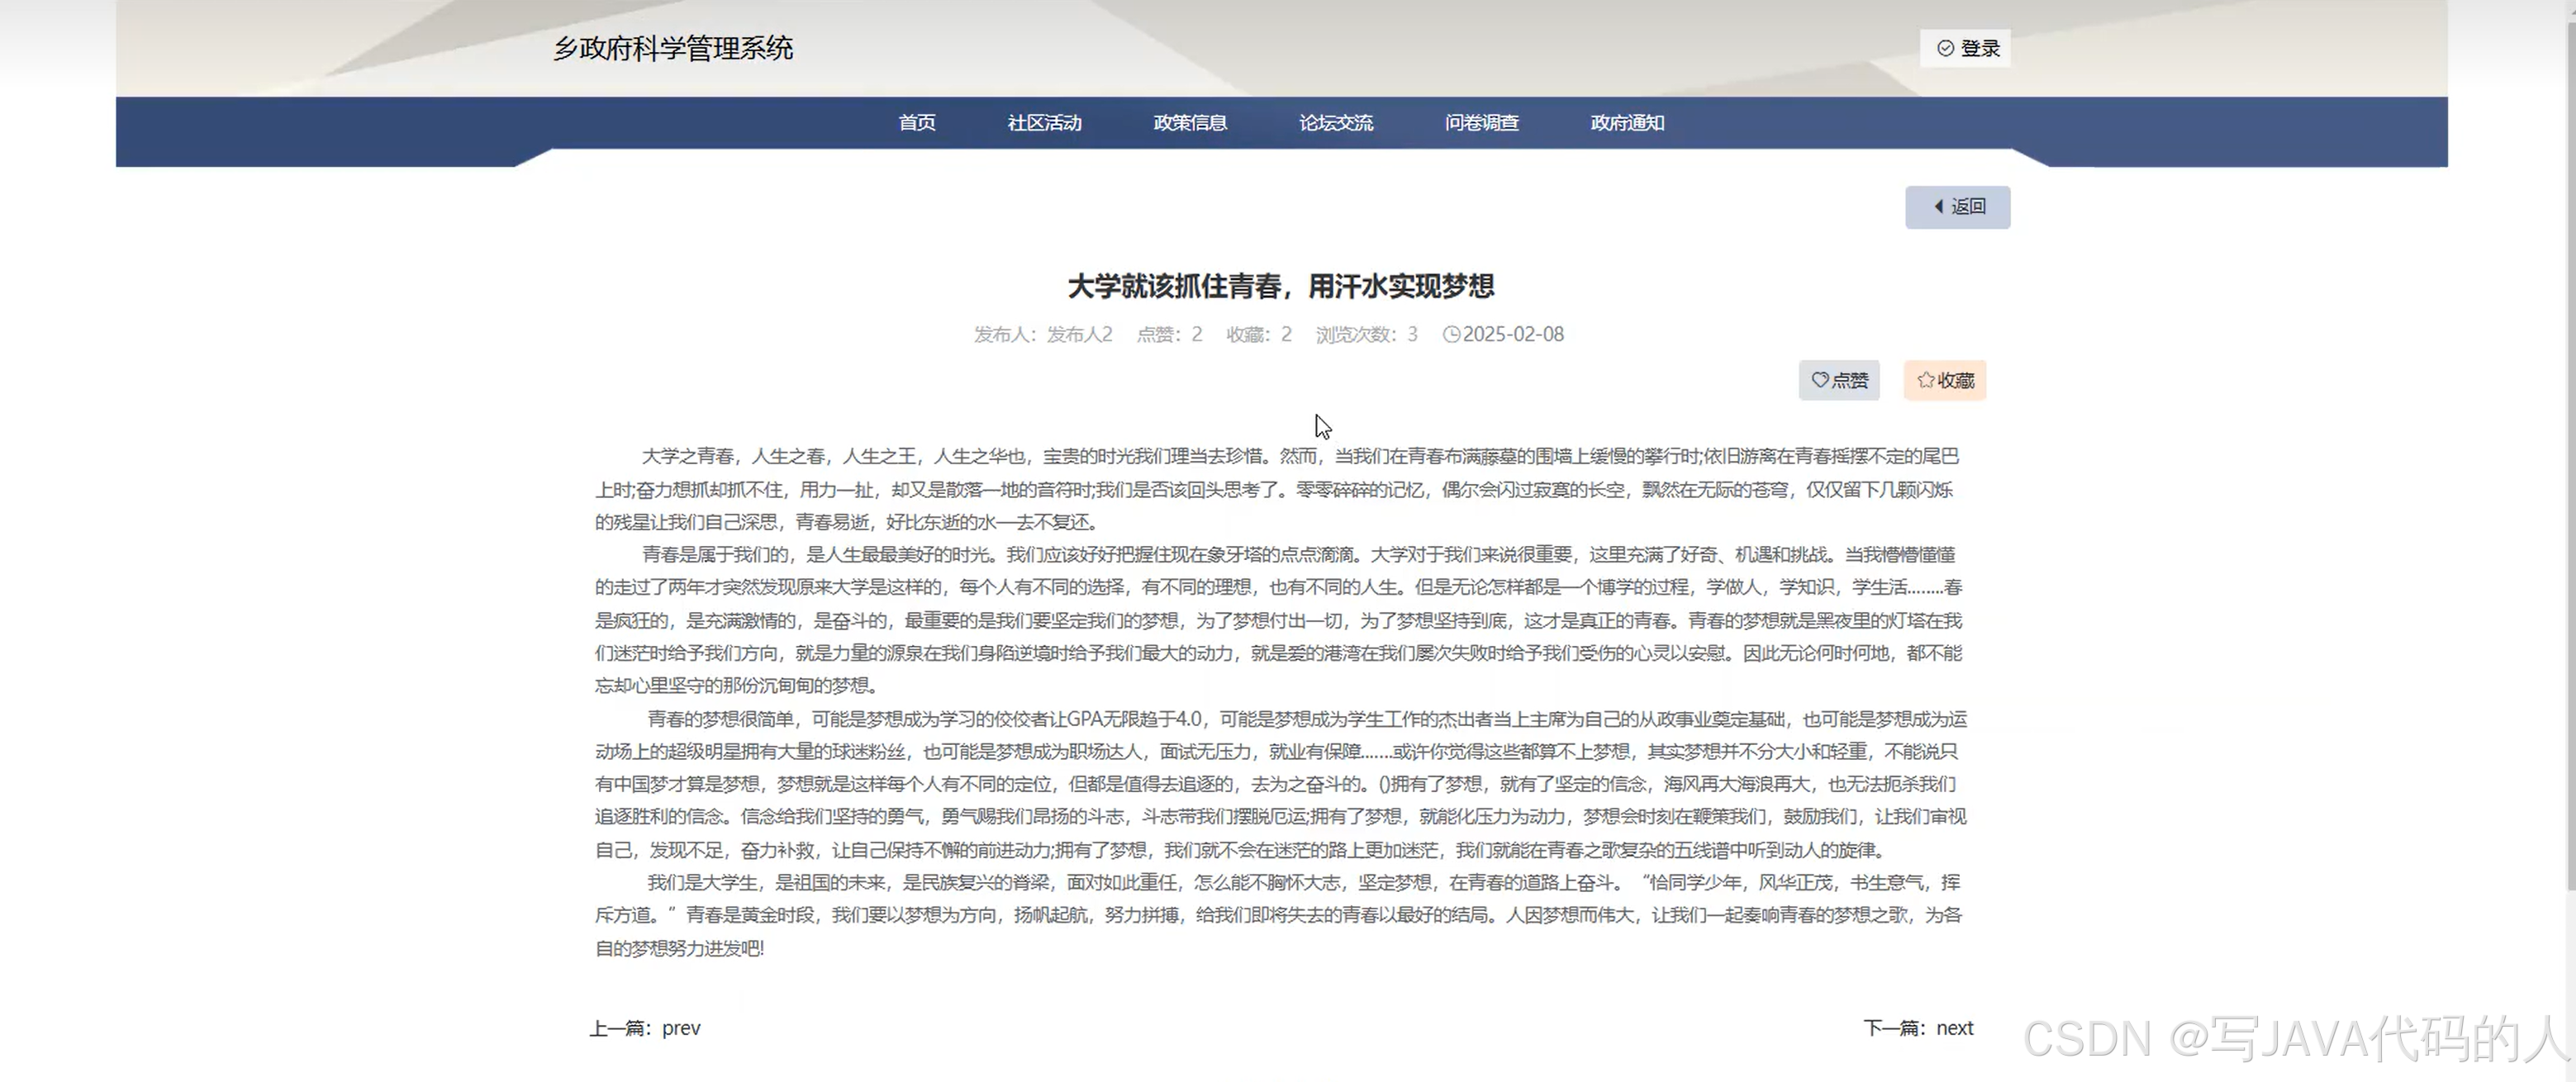This screenshot has width=2576, height=1082.
Task: Open the 政府通知 notices page
Action: click(1625, 122)
